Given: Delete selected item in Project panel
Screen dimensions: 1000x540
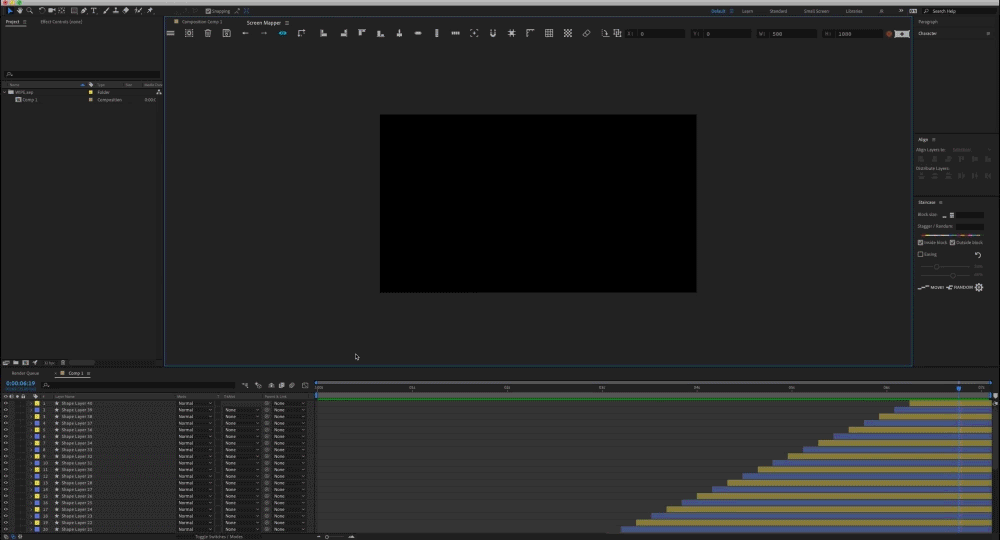Looking at the screenshot, I should click(63, 363).
